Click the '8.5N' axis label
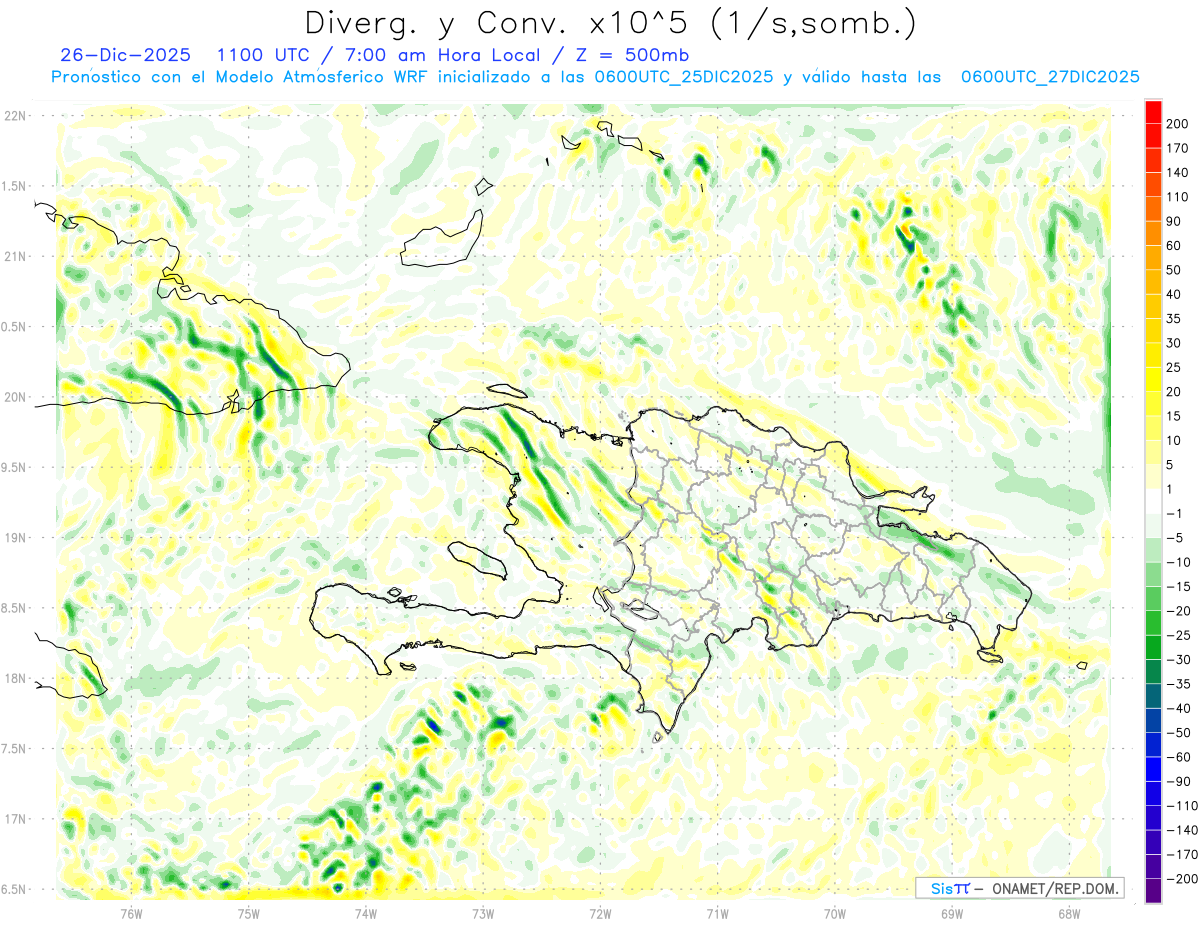The width and height of the screenshot is (1200, 927). coord(15,608)
